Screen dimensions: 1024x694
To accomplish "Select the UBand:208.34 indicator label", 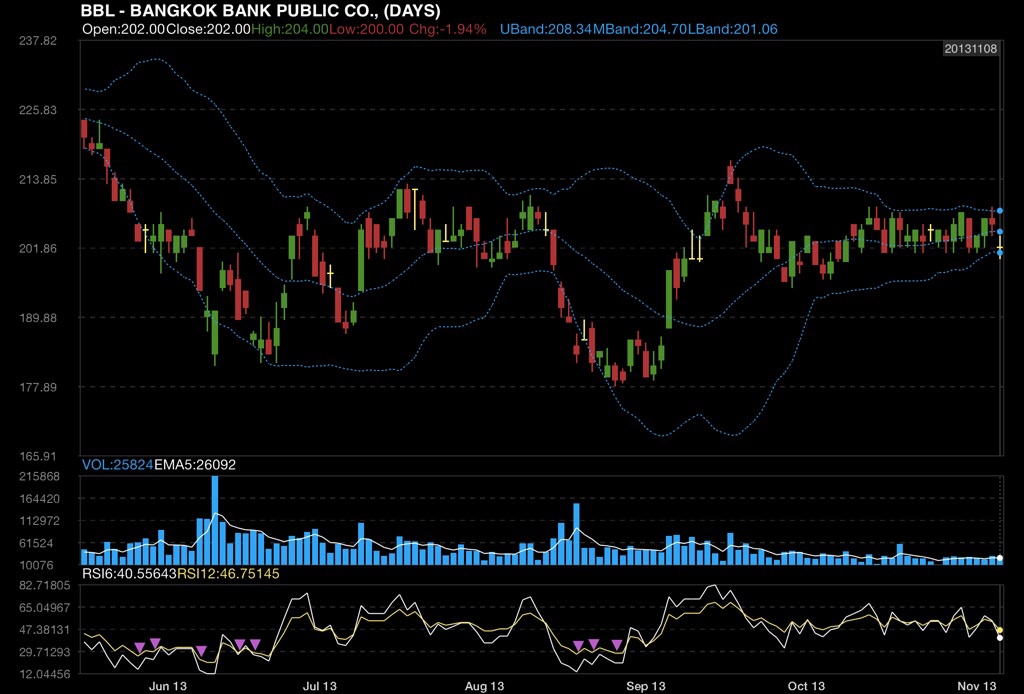I will (x=546, y=29).
